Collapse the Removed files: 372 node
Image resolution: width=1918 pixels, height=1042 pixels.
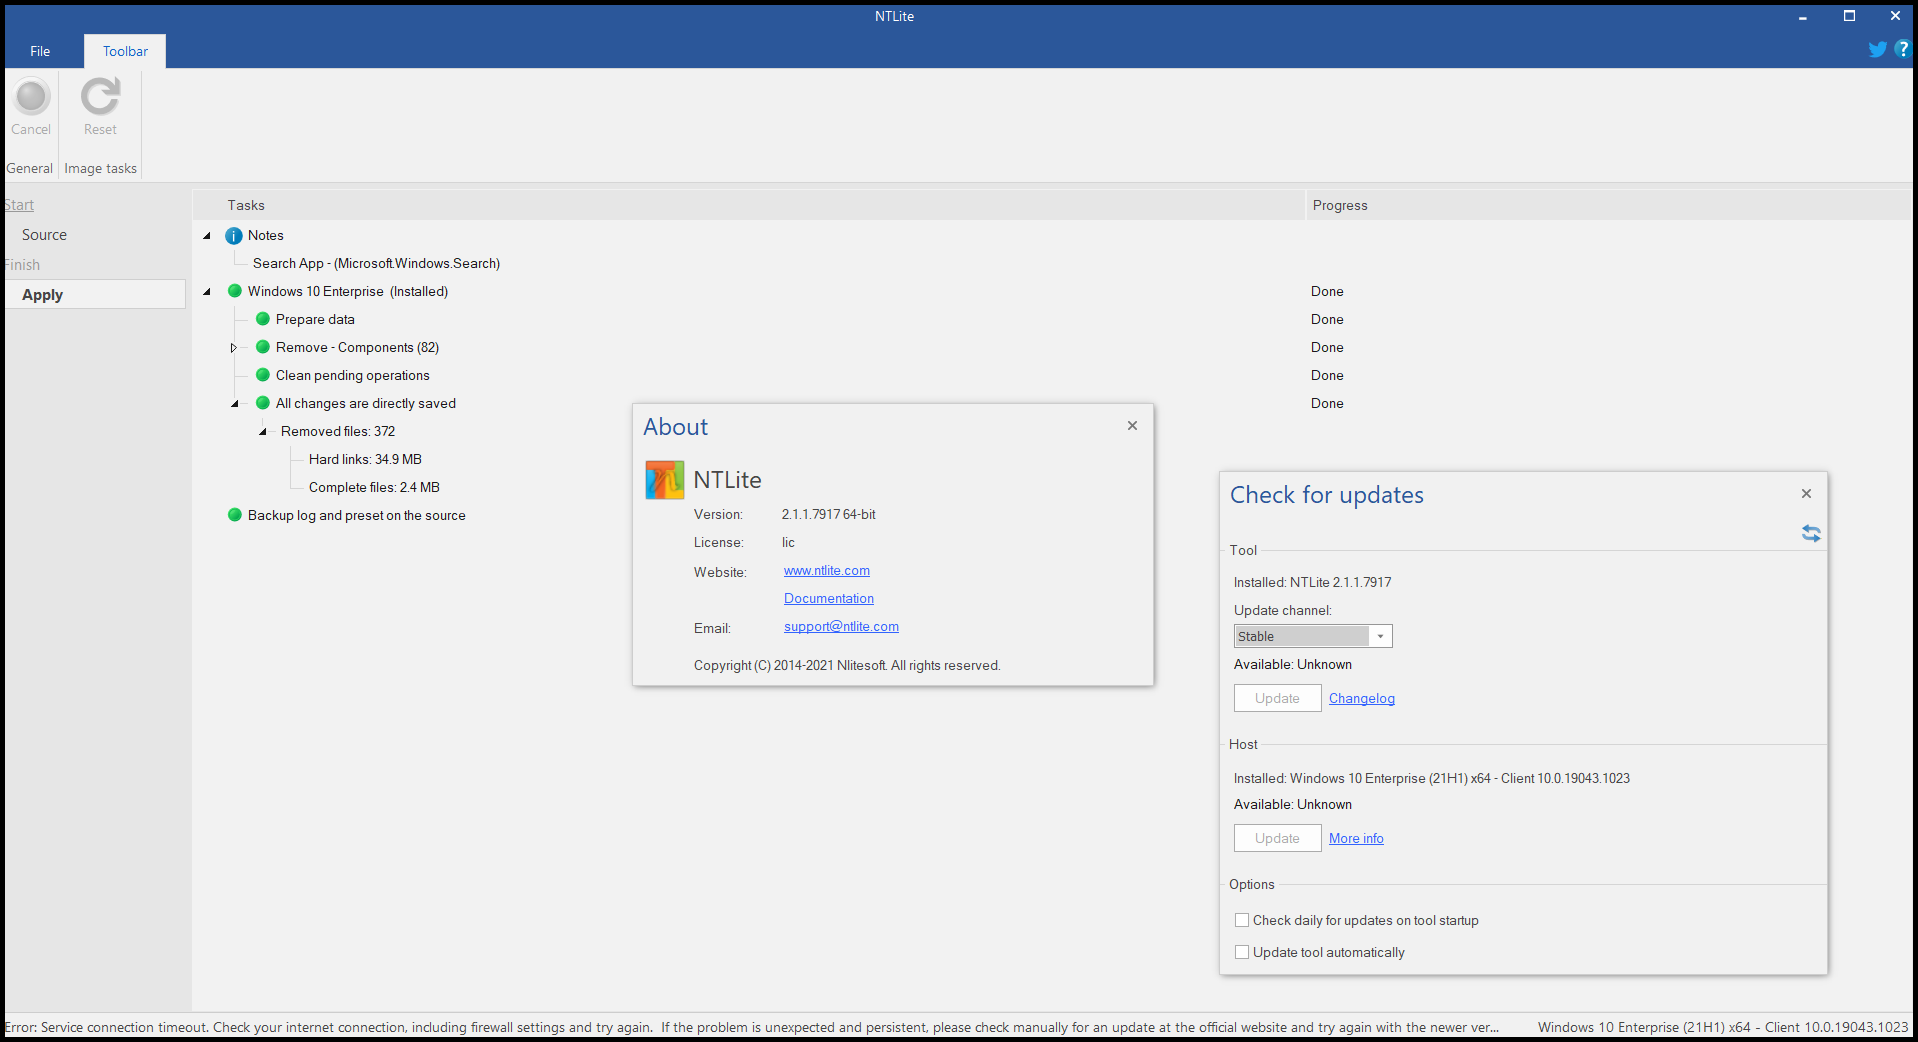click(263, 432)
